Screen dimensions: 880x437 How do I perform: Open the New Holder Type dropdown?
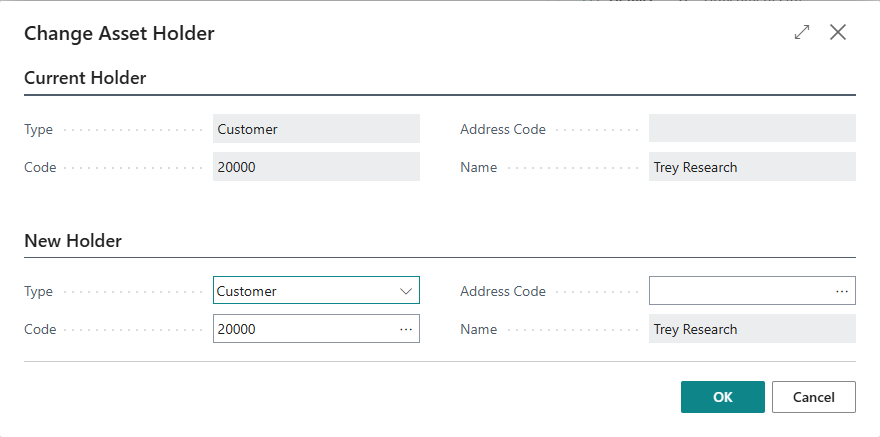[406, 291]
